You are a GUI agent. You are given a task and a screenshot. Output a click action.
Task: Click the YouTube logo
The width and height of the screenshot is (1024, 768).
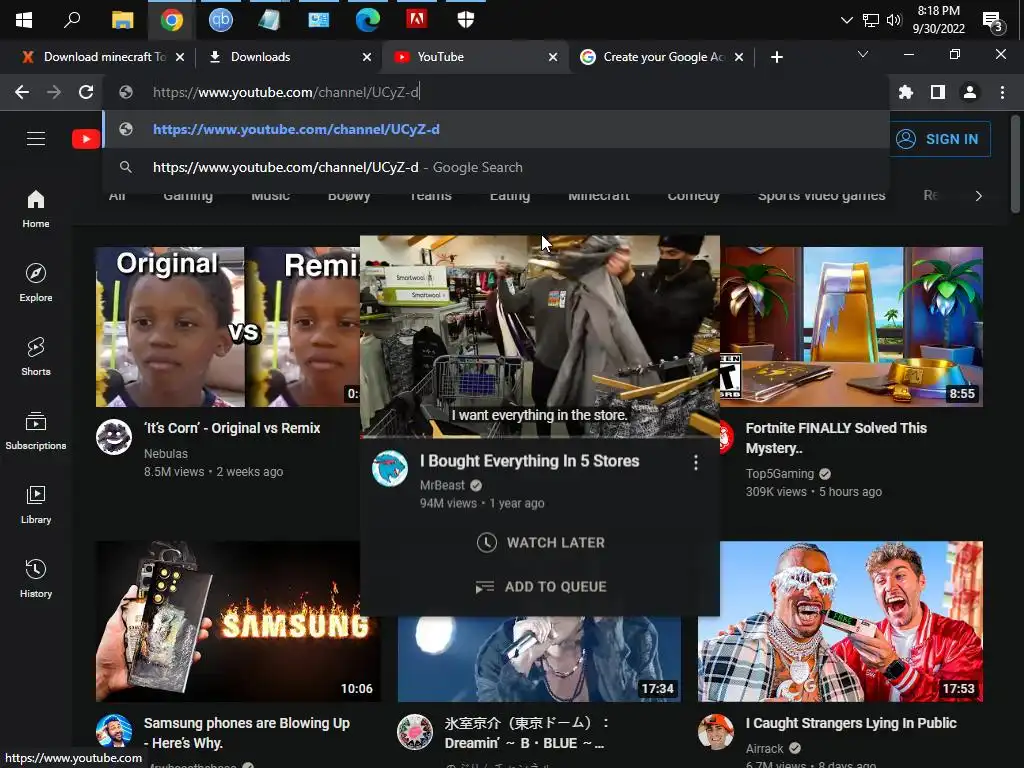point(86,138)
